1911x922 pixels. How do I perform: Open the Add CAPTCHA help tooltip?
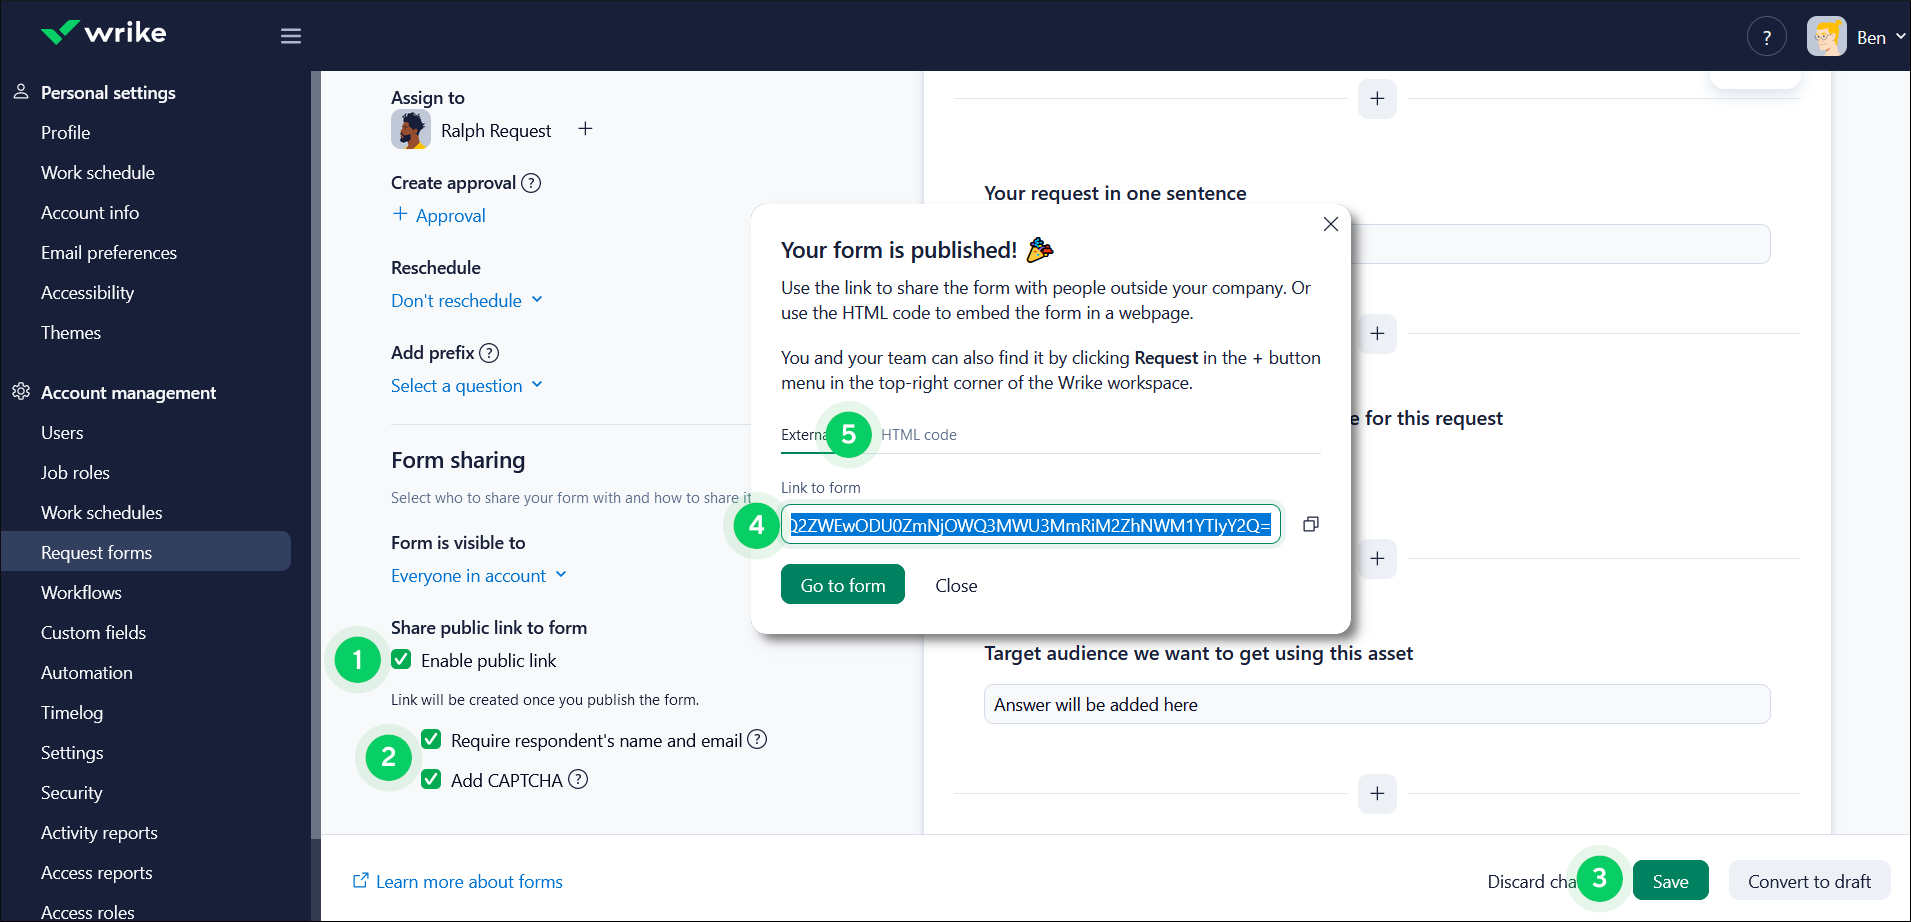[578, 780]
